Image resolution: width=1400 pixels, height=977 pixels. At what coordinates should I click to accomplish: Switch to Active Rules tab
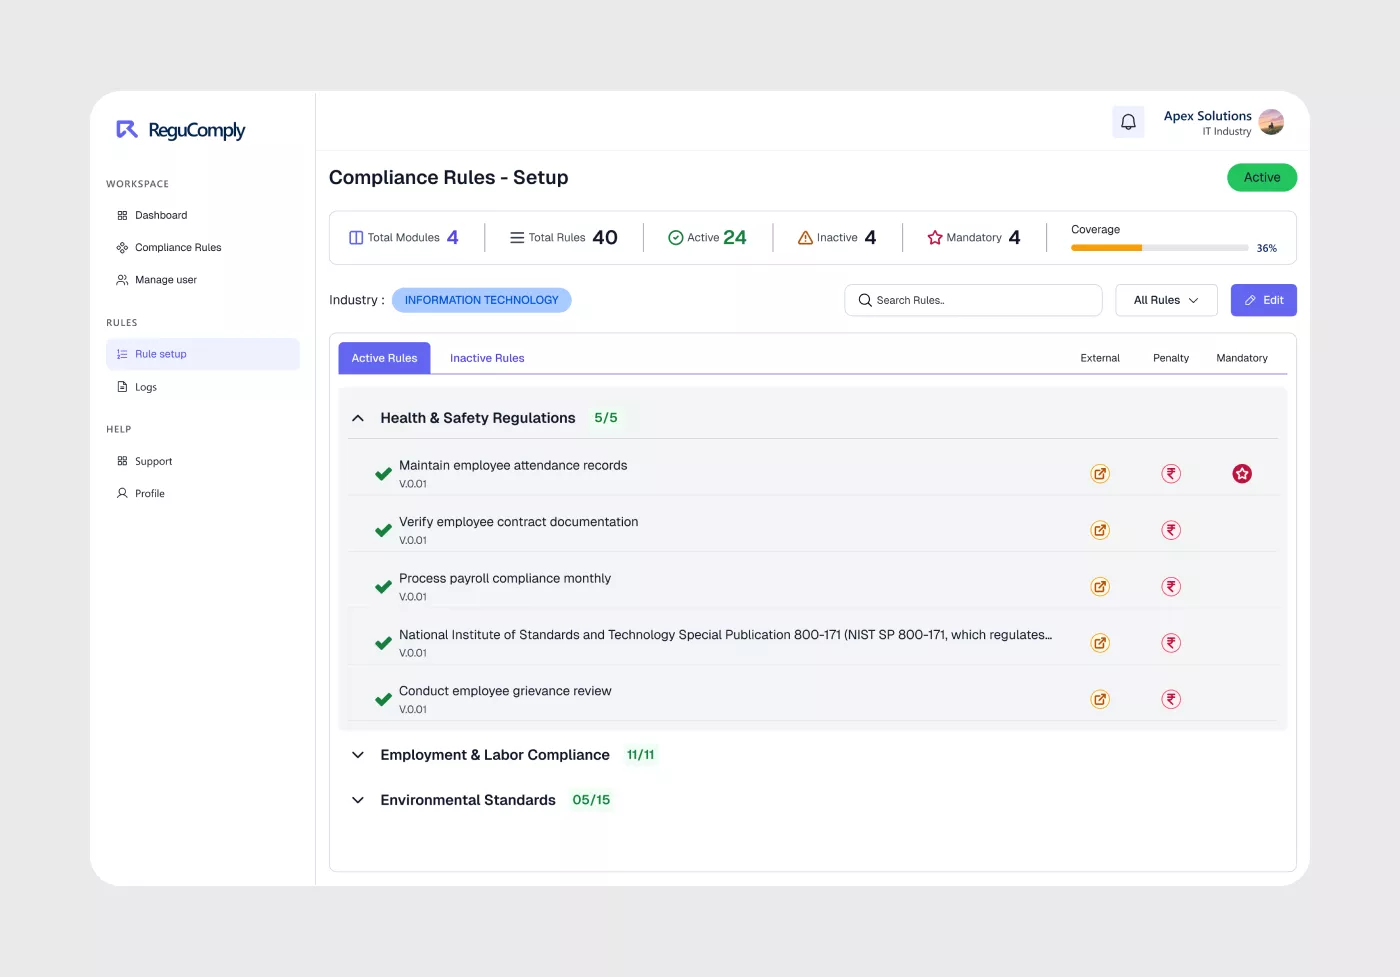384,358
